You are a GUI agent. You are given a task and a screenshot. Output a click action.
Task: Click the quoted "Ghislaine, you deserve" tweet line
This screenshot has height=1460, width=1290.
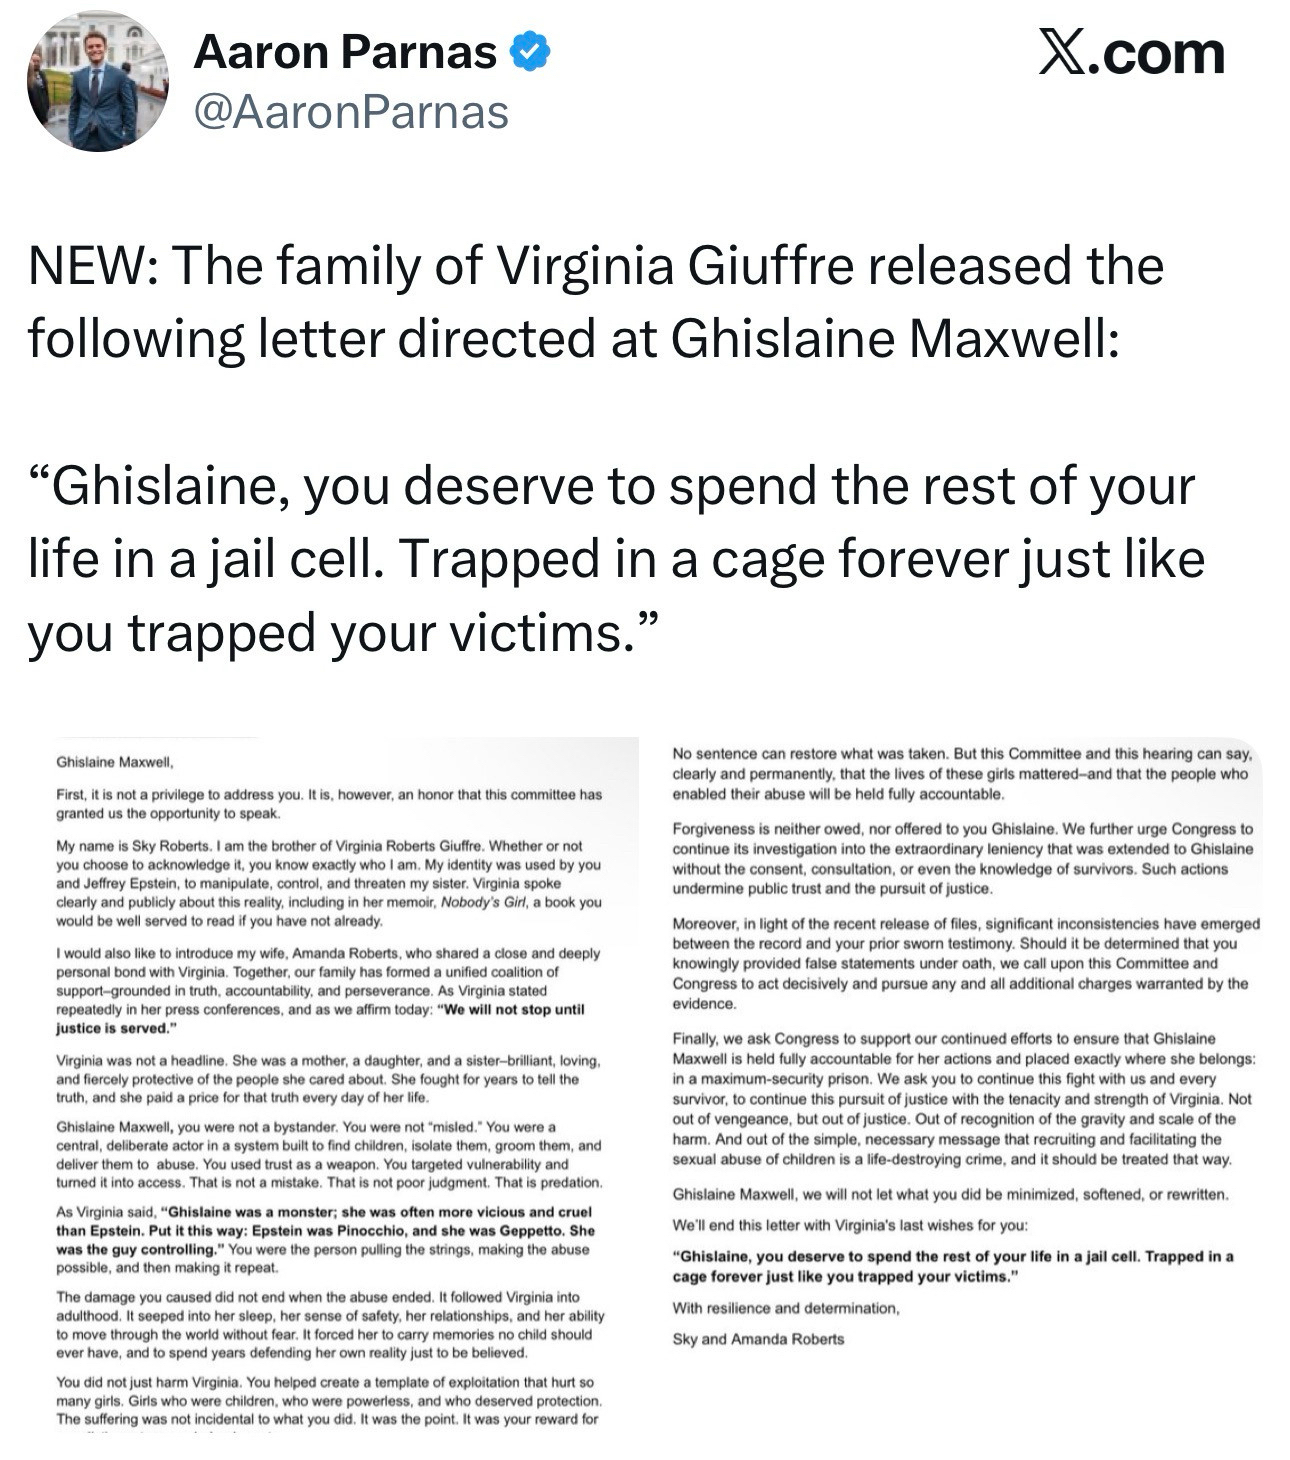(612, 487)
